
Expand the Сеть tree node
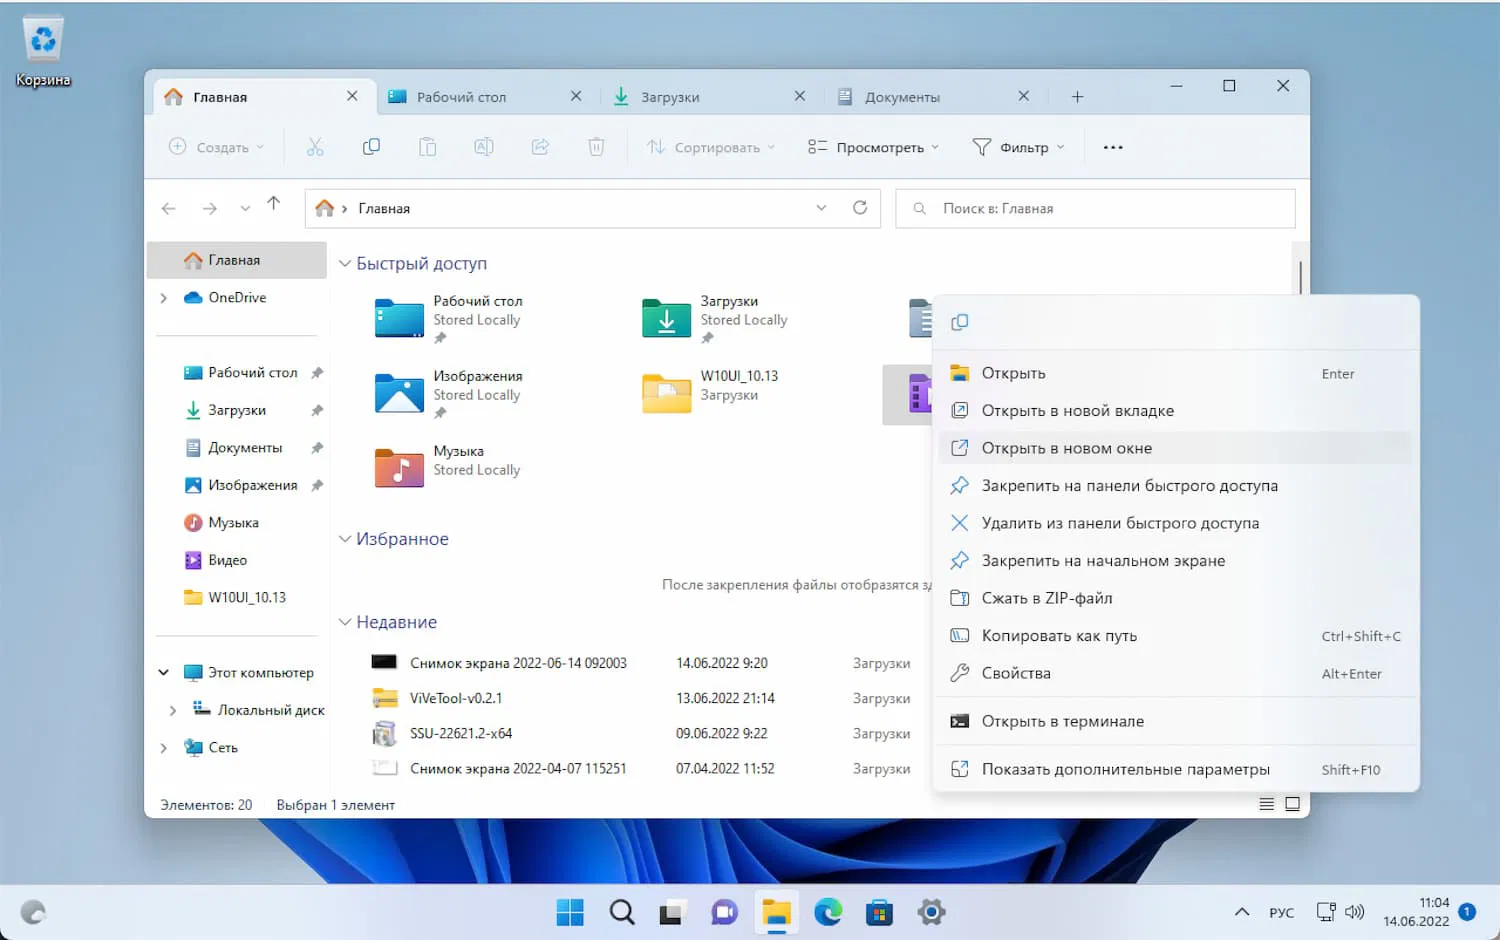(164, 747)
